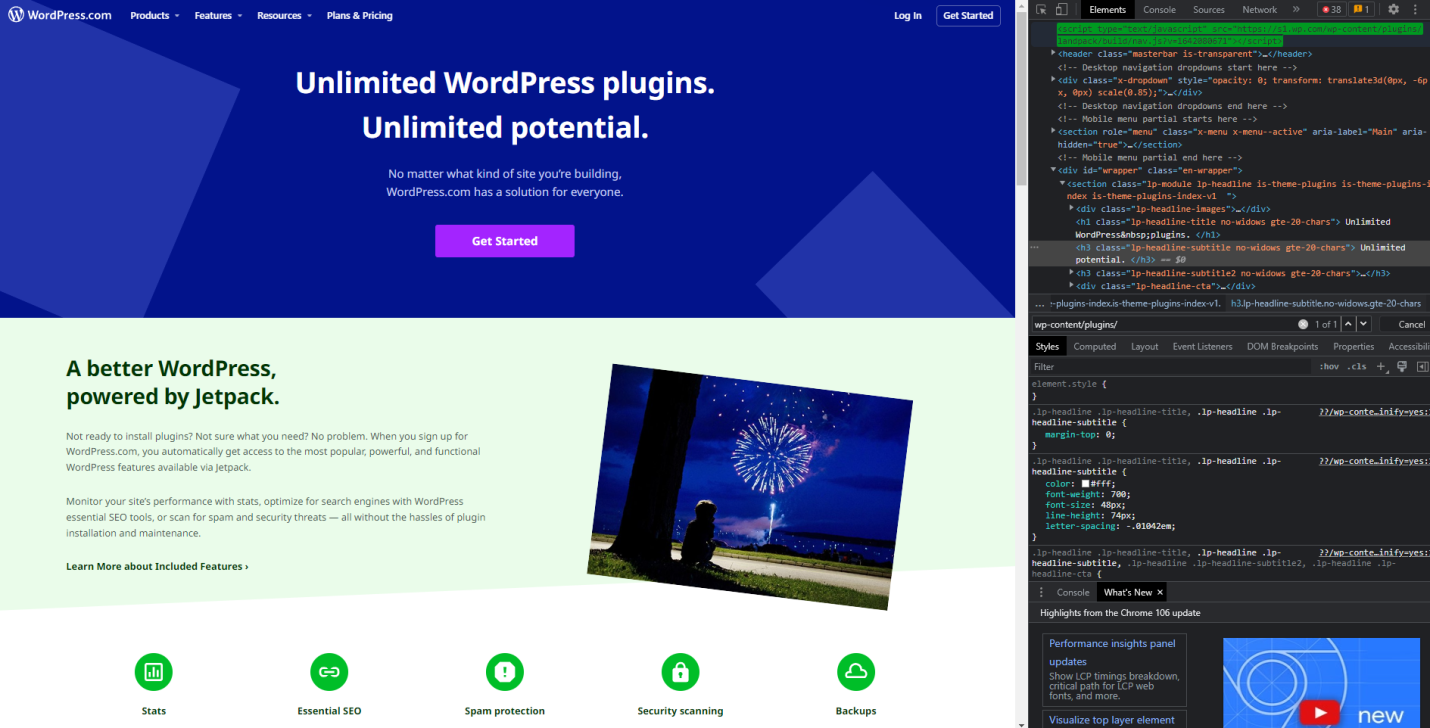Click the WordPress.com logo in the header
This screenshot has width=1430, height=728.
tap(59, 15)
